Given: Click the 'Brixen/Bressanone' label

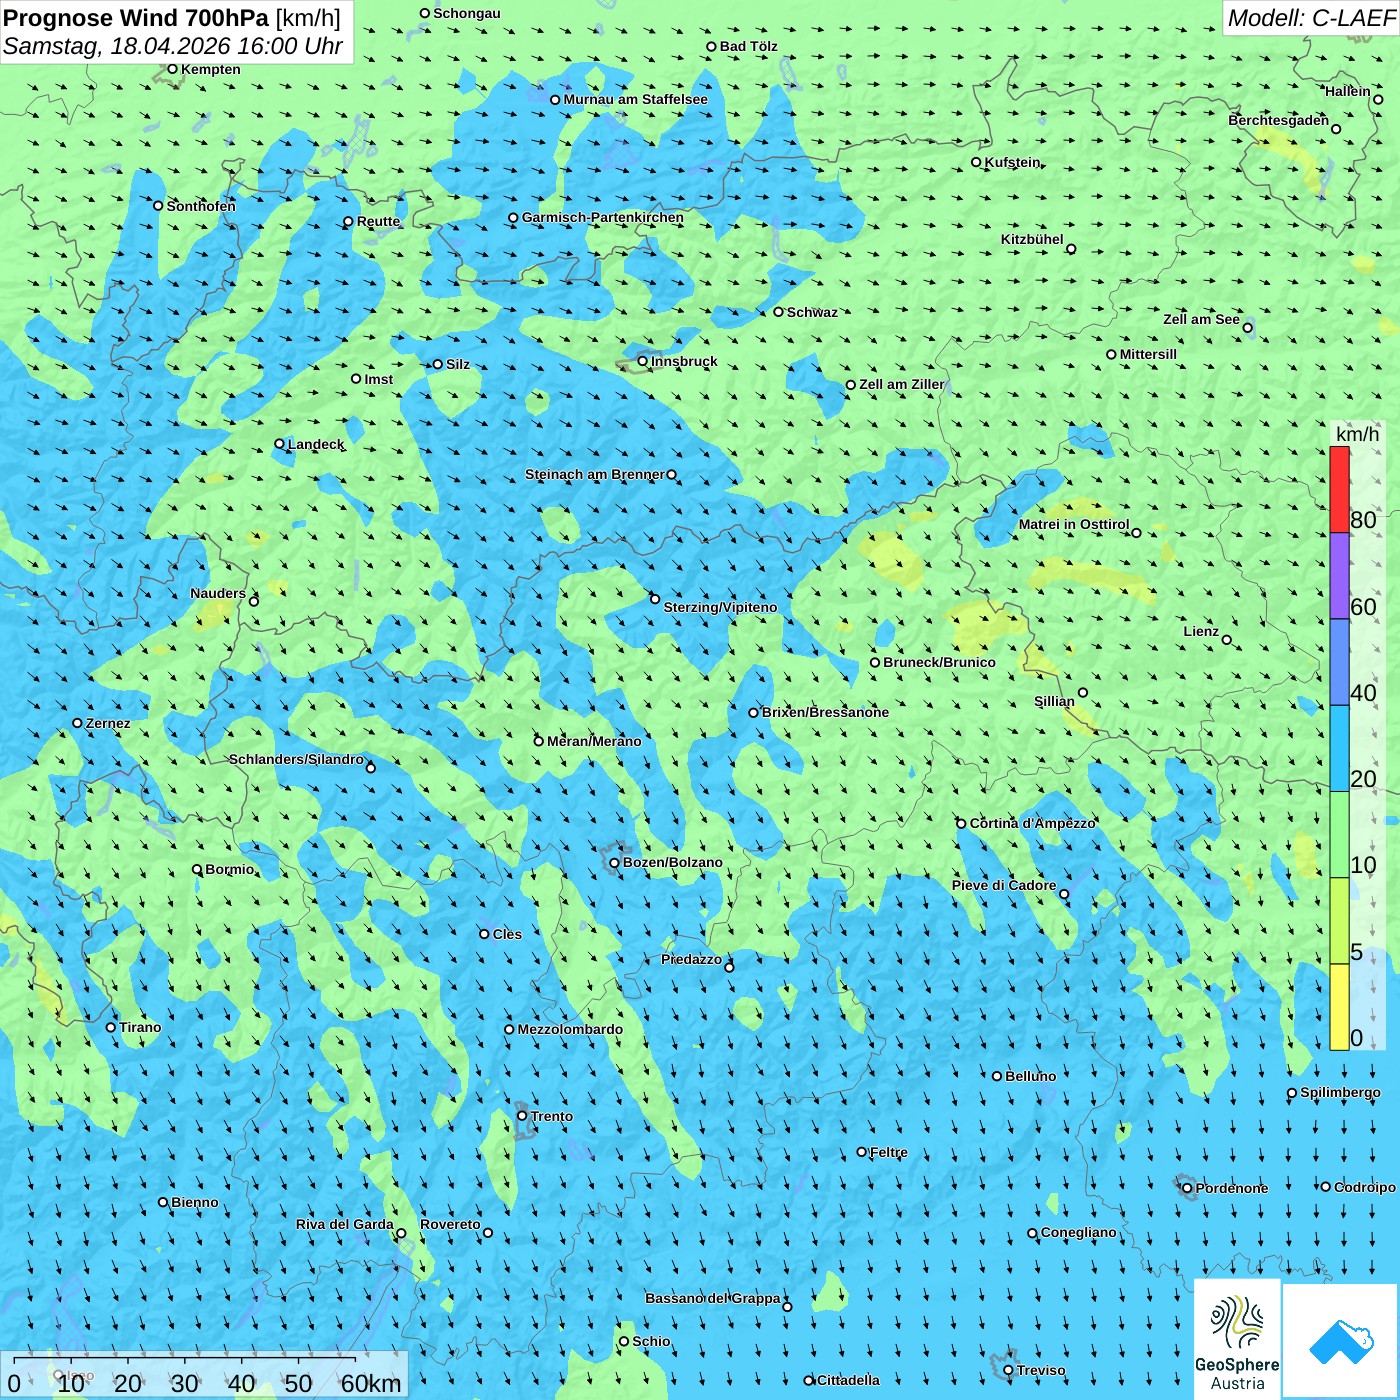Looking at the screenshot, I should 825,712.
